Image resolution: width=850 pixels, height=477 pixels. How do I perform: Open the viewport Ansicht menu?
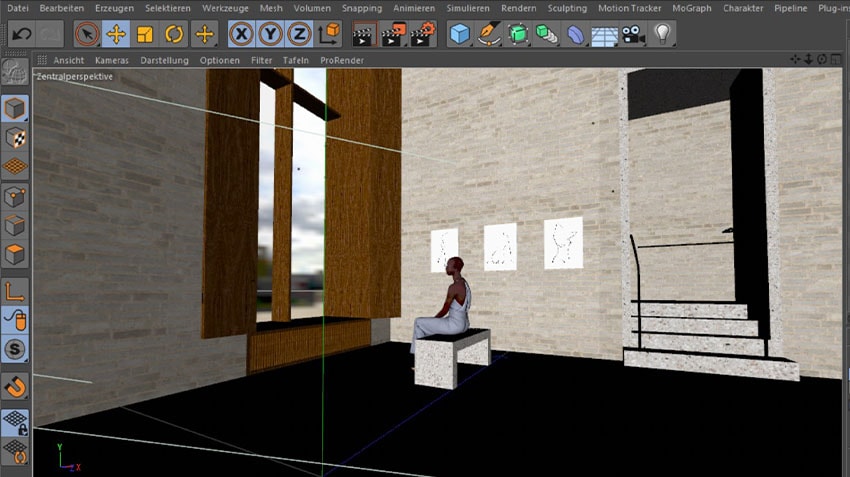pos(69,60)
